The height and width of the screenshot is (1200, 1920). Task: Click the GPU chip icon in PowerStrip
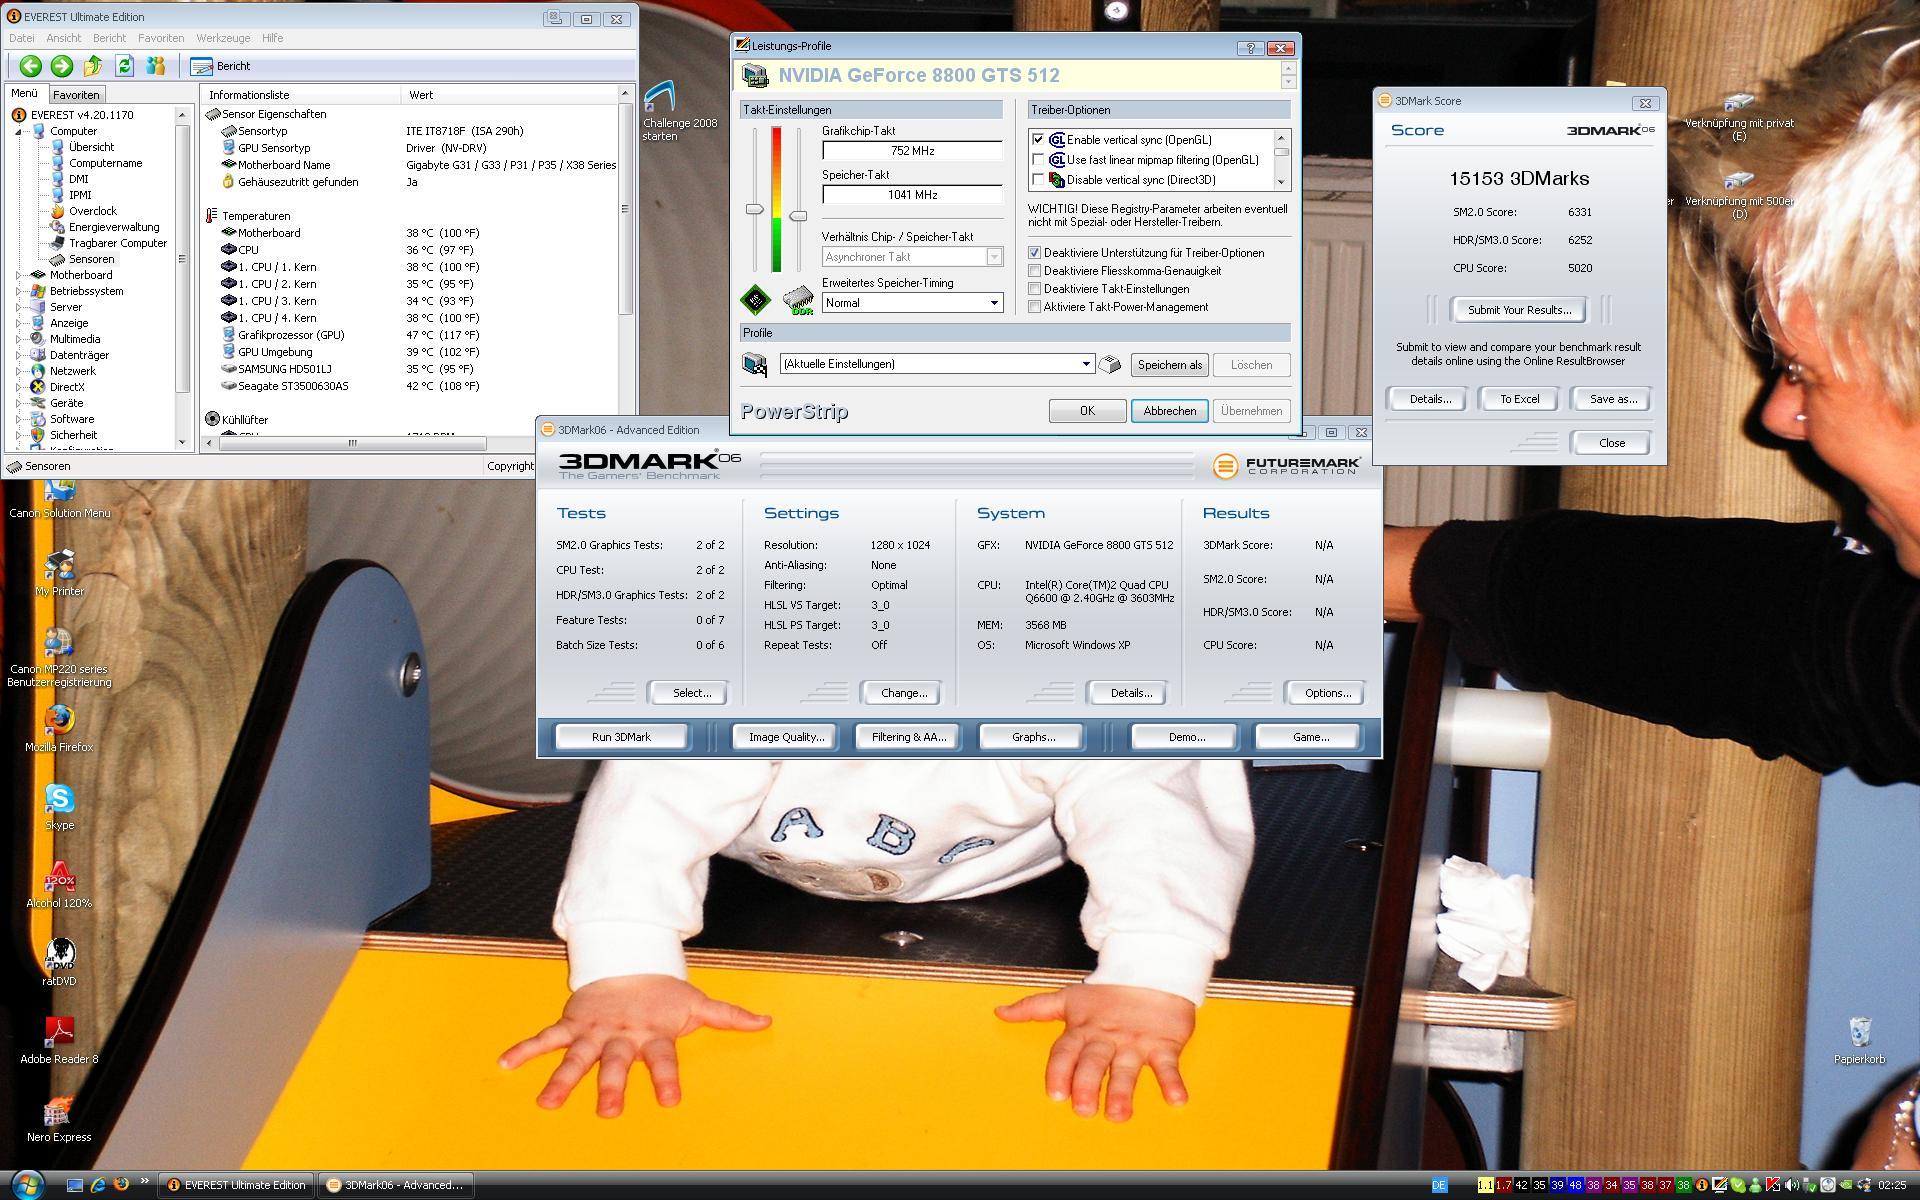(755, 299)
